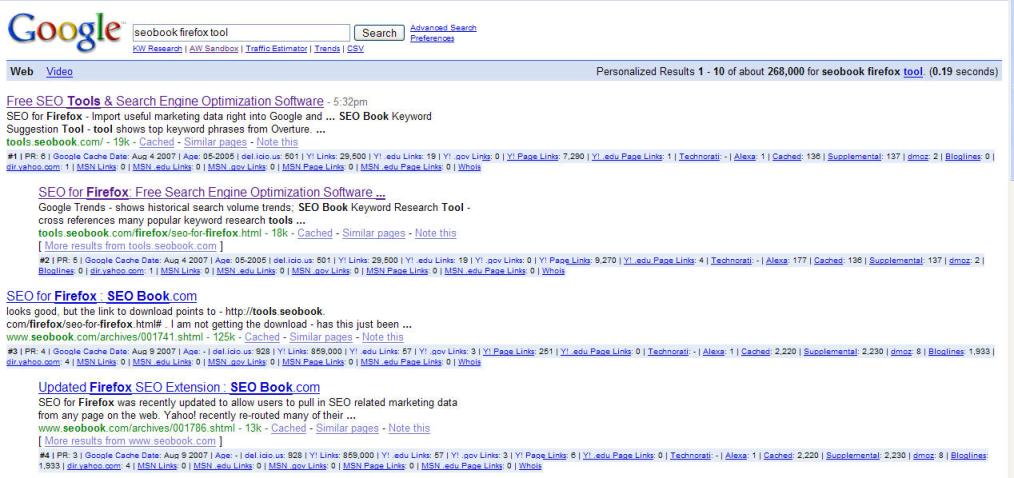Open 'Free SEO Tools & Search Engine Optimization Software' result
This screenshot has width=1014, height=478.
tap(165, 102)
